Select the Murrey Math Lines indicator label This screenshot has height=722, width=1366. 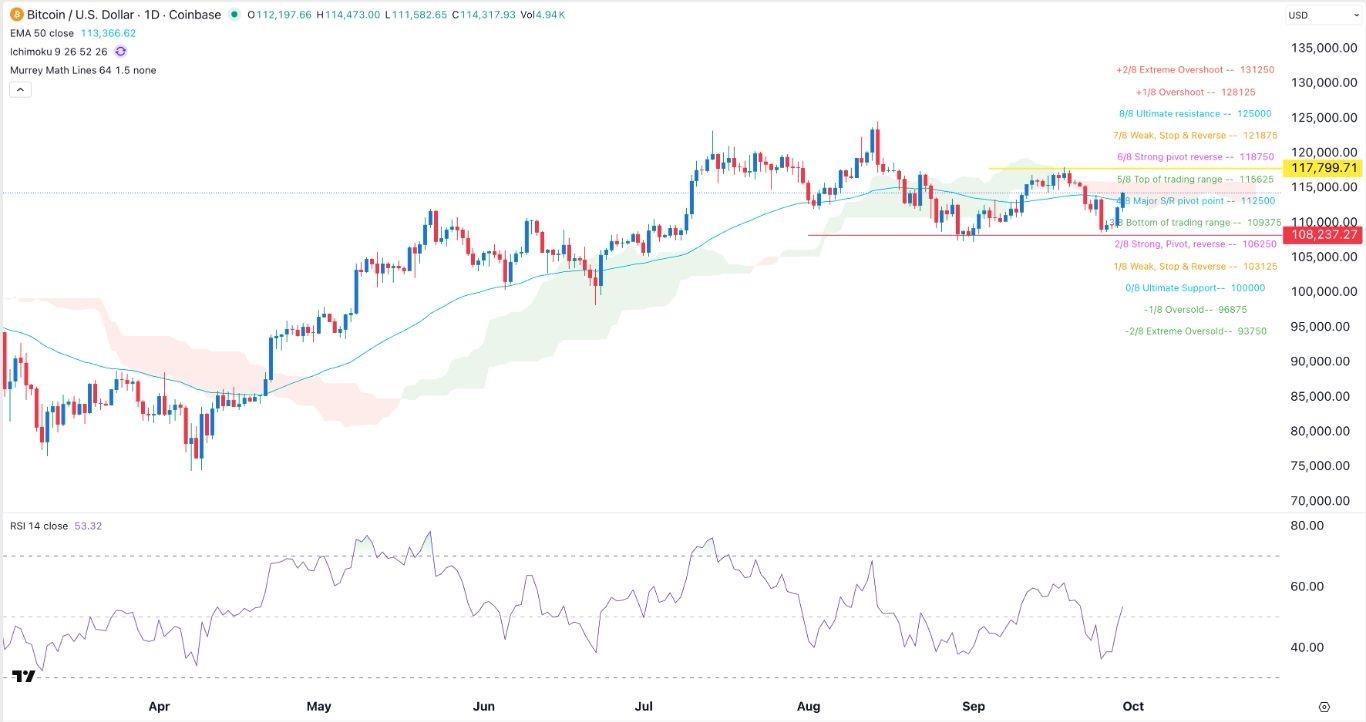(82, 70)
